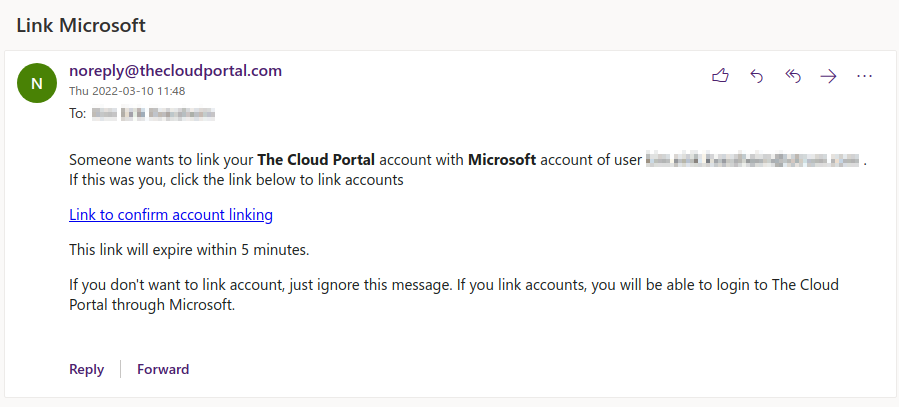Click the Reply text button below the message
The height and width of the screenshot is (407, 899).
pyautogui.click(x=87, y=369)
